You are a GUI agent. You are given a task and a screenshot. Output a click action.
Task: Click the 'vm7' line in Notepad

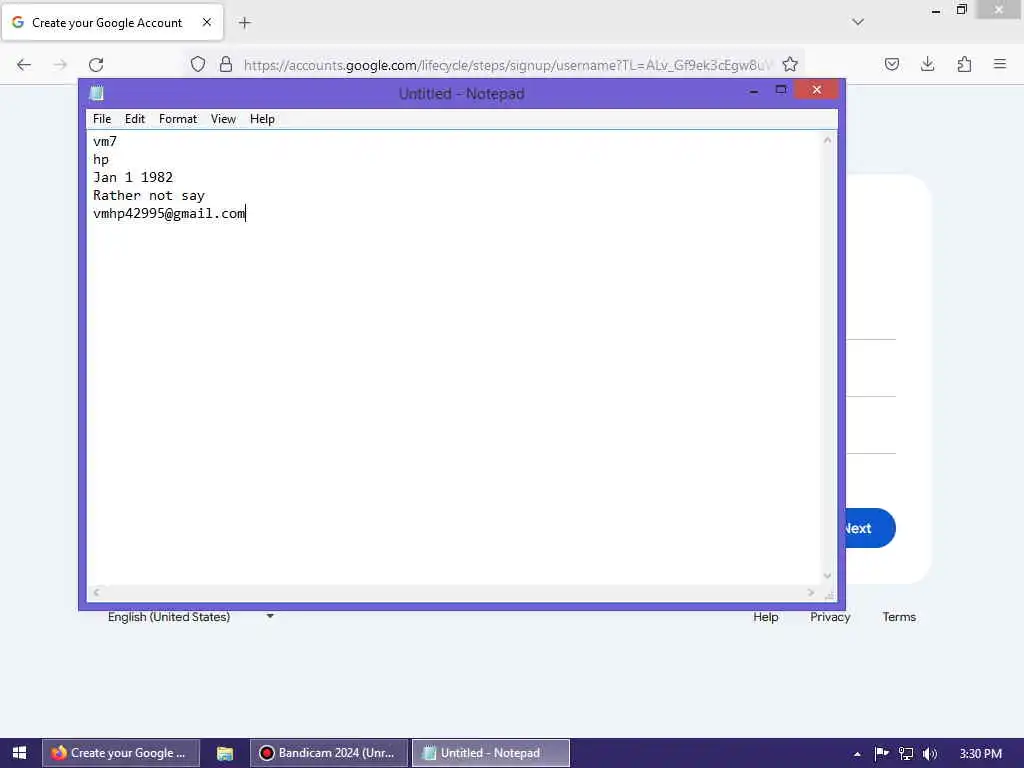click(105, 141)
